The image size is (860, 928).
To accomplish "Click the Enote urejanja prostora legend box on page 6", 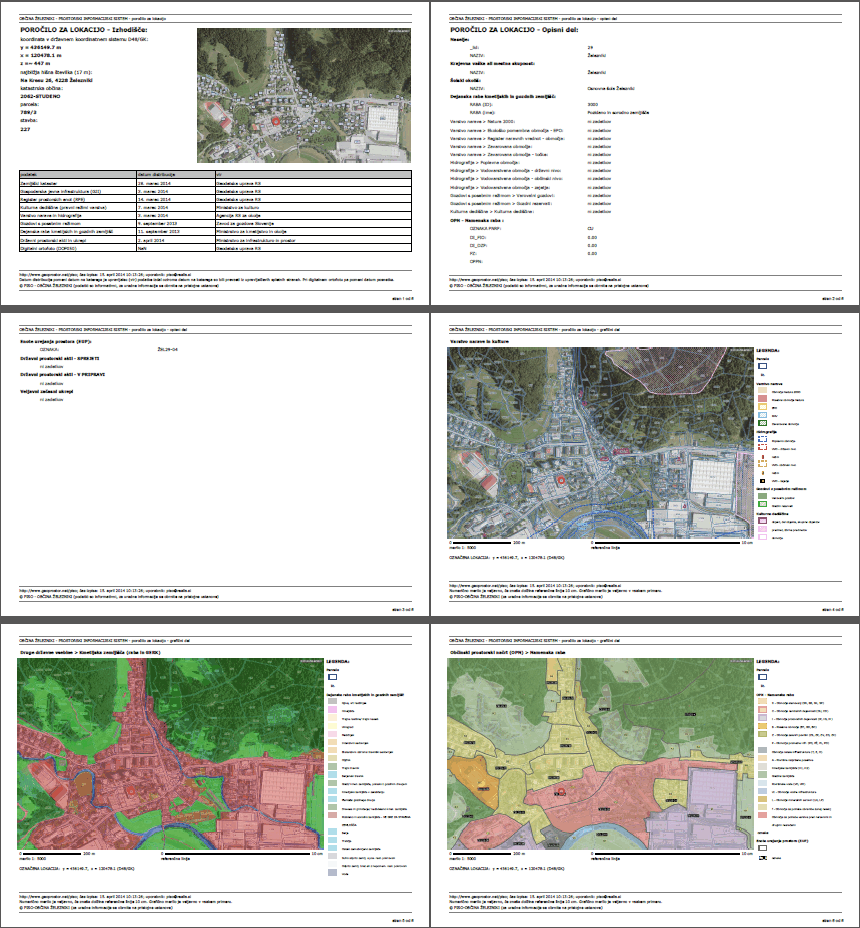I will click(x=761, y=846).
